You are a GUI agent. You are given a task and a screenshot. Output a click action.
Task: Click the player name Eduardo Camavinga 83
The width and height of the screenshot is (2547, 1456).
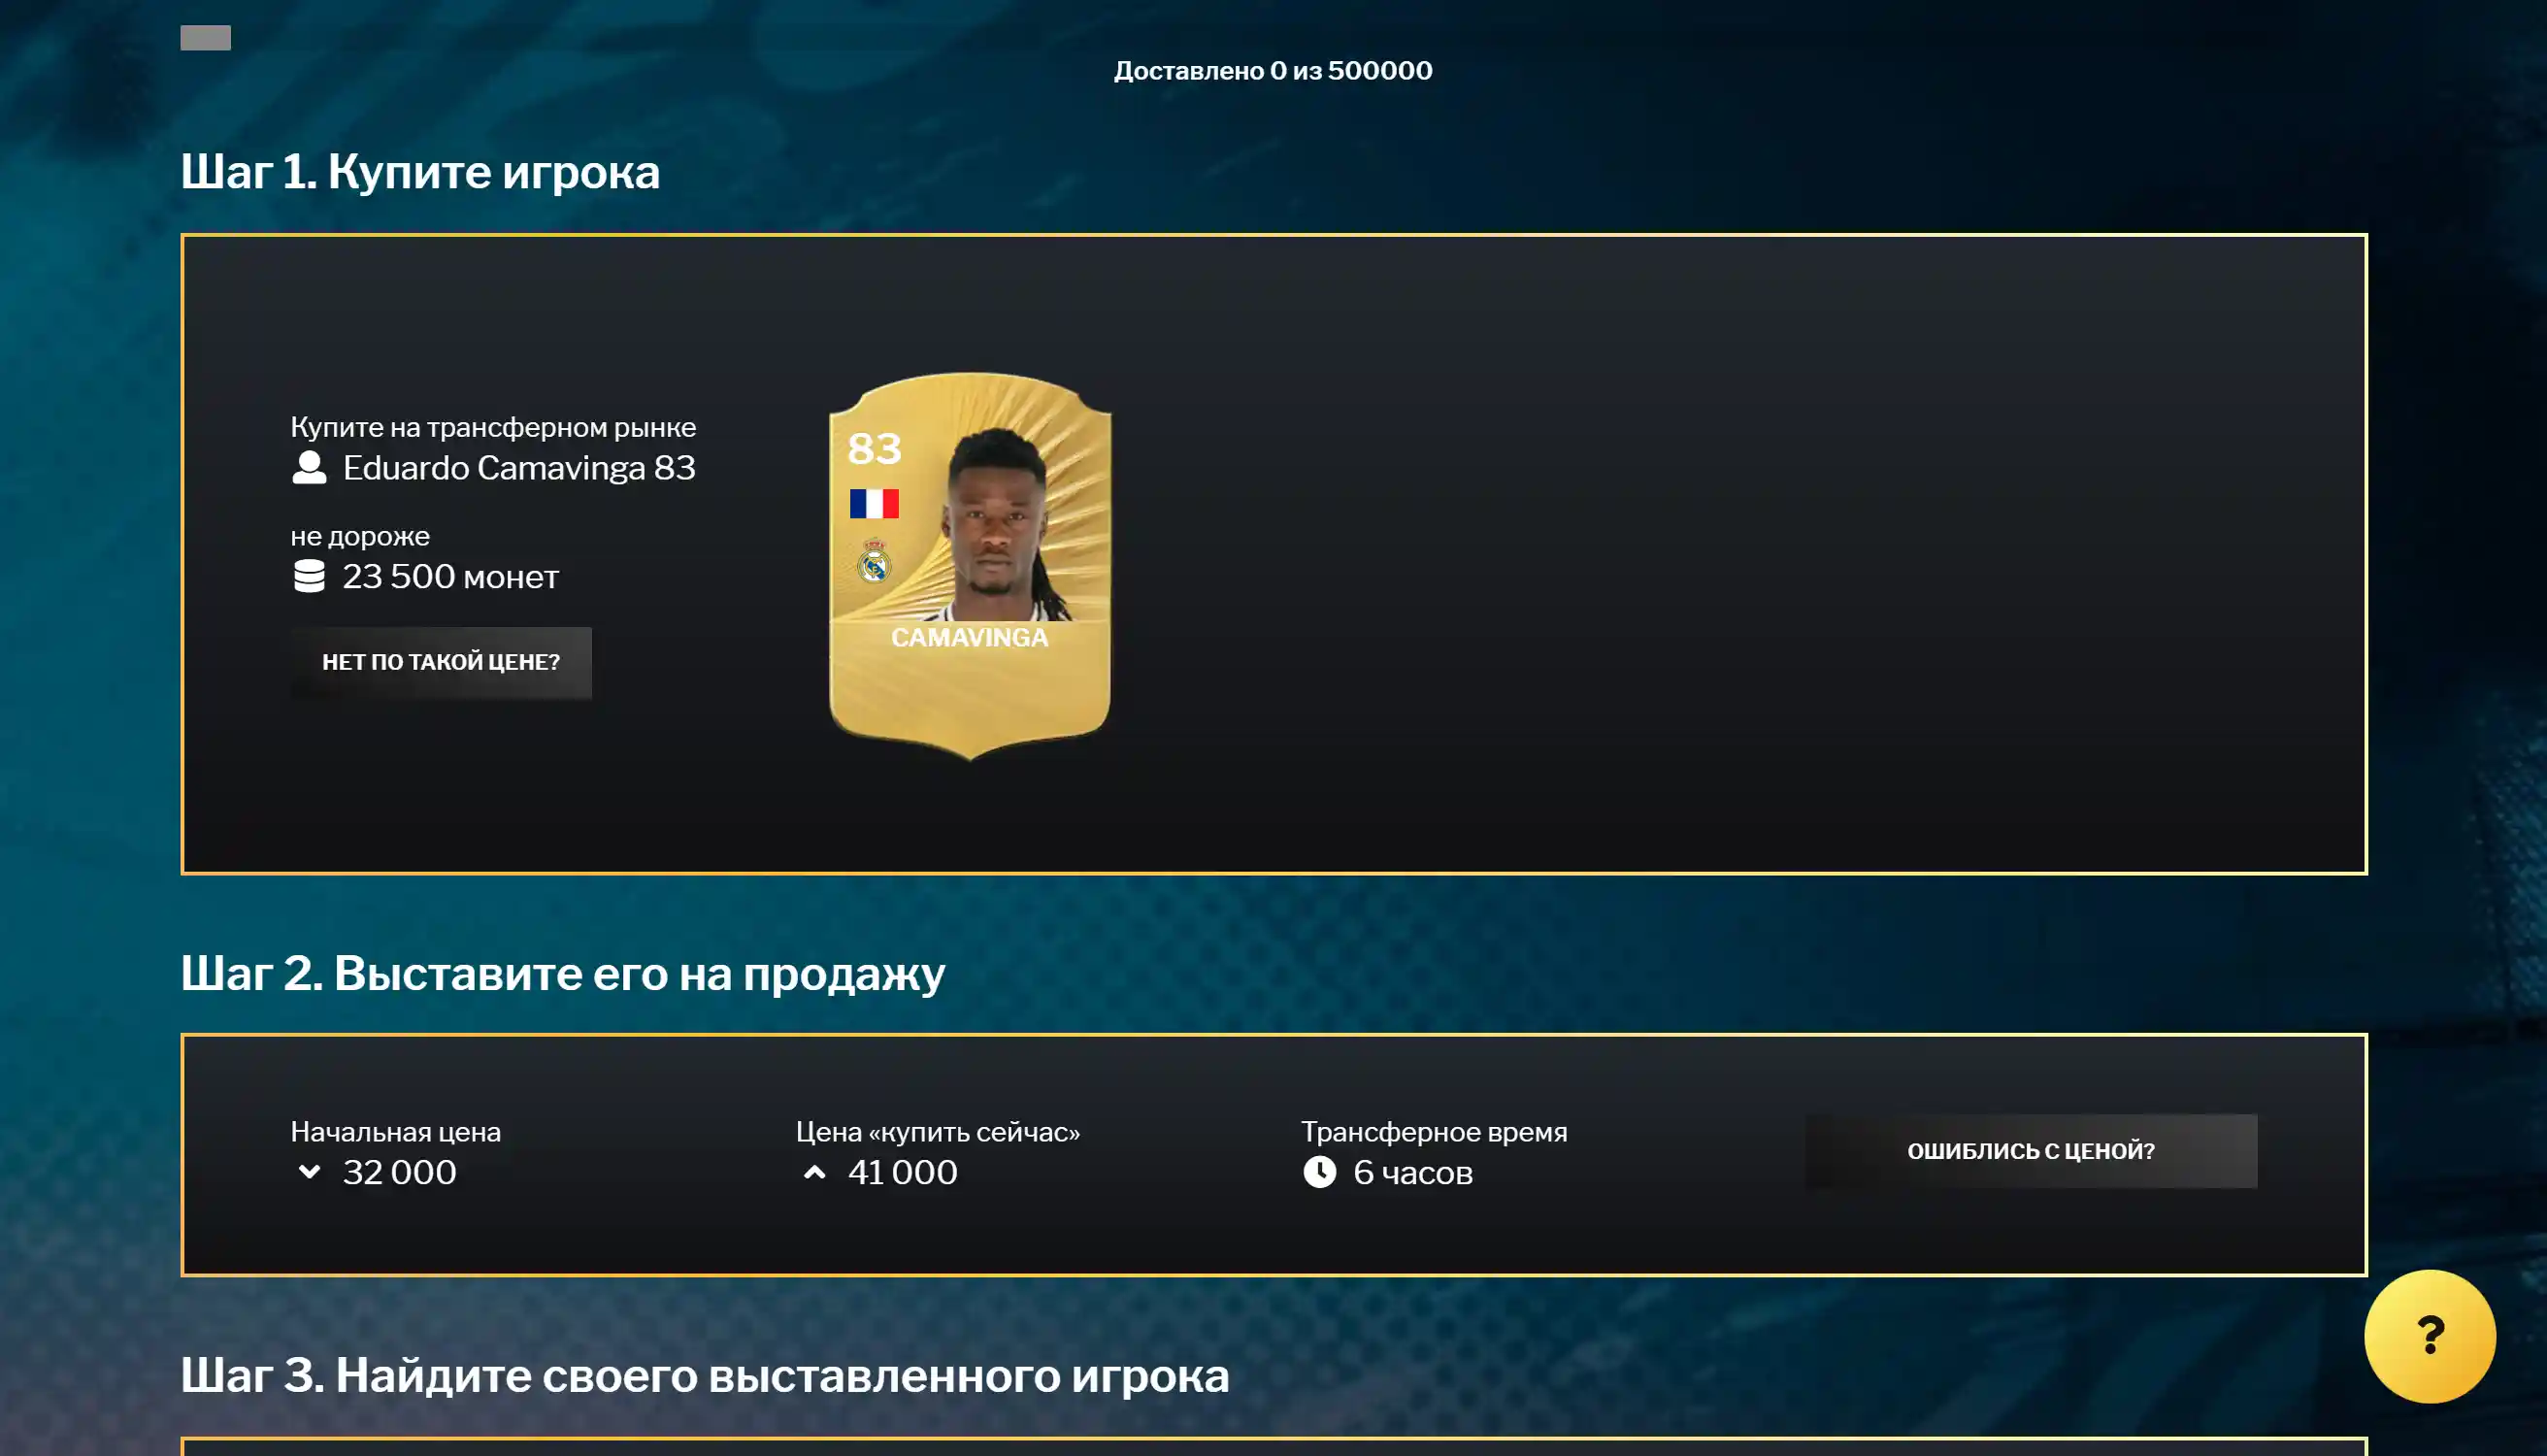pos(519,468)
